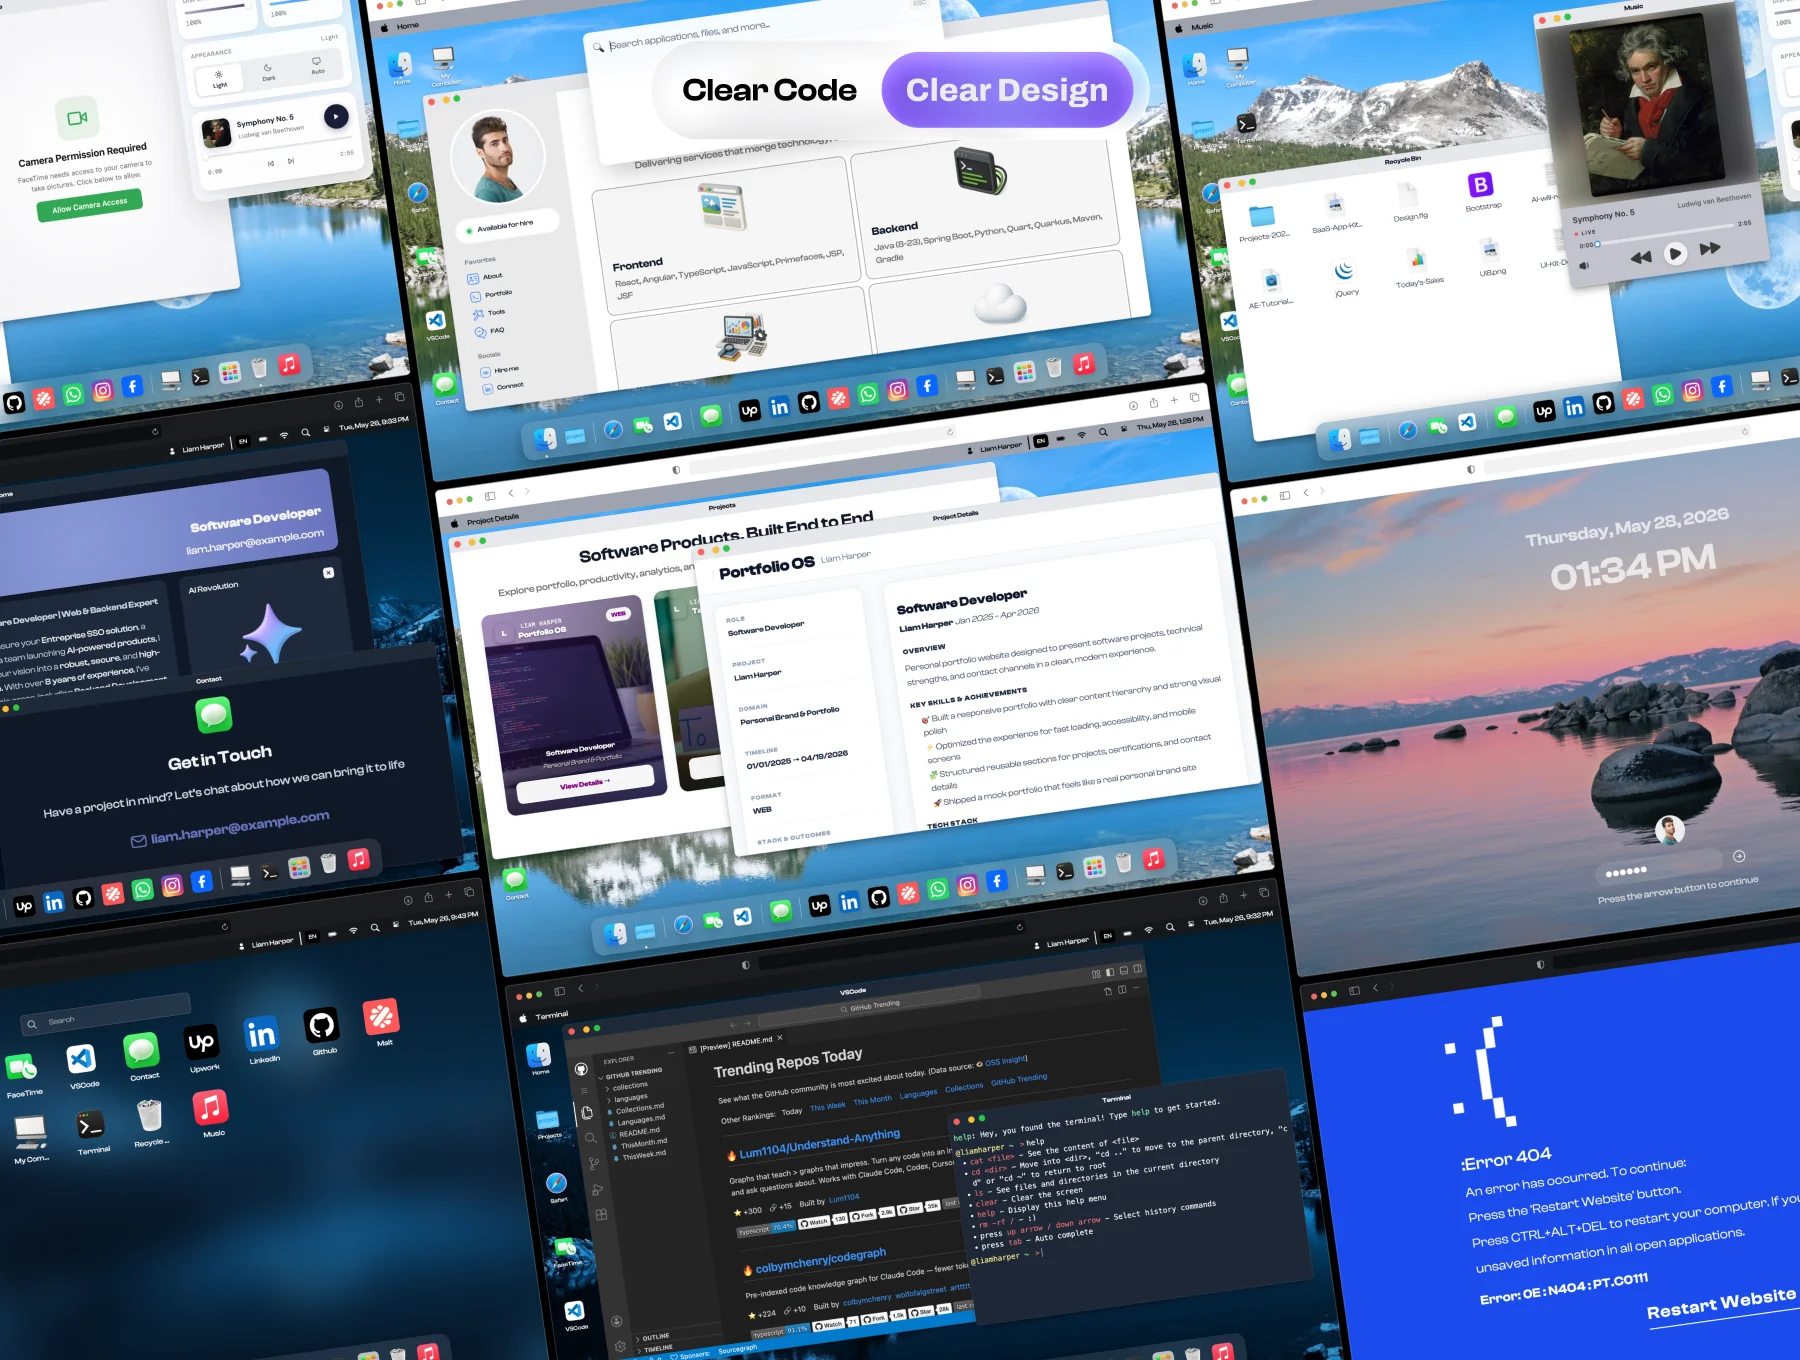Open Design.fig in the Recycle Bin window

tap(1407, 194)
